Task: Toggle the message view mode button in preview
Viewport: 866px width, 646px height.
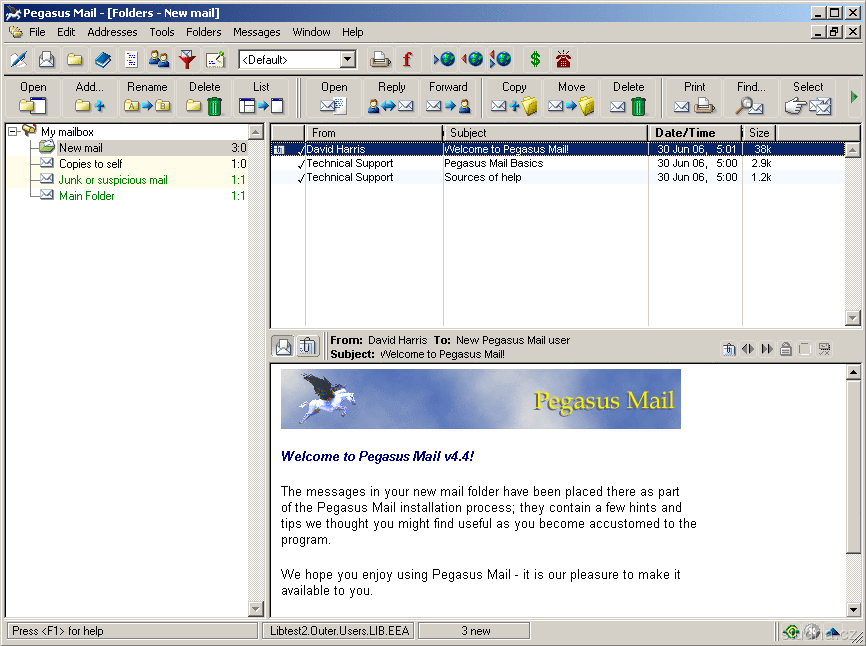Action: click(283, 347)
